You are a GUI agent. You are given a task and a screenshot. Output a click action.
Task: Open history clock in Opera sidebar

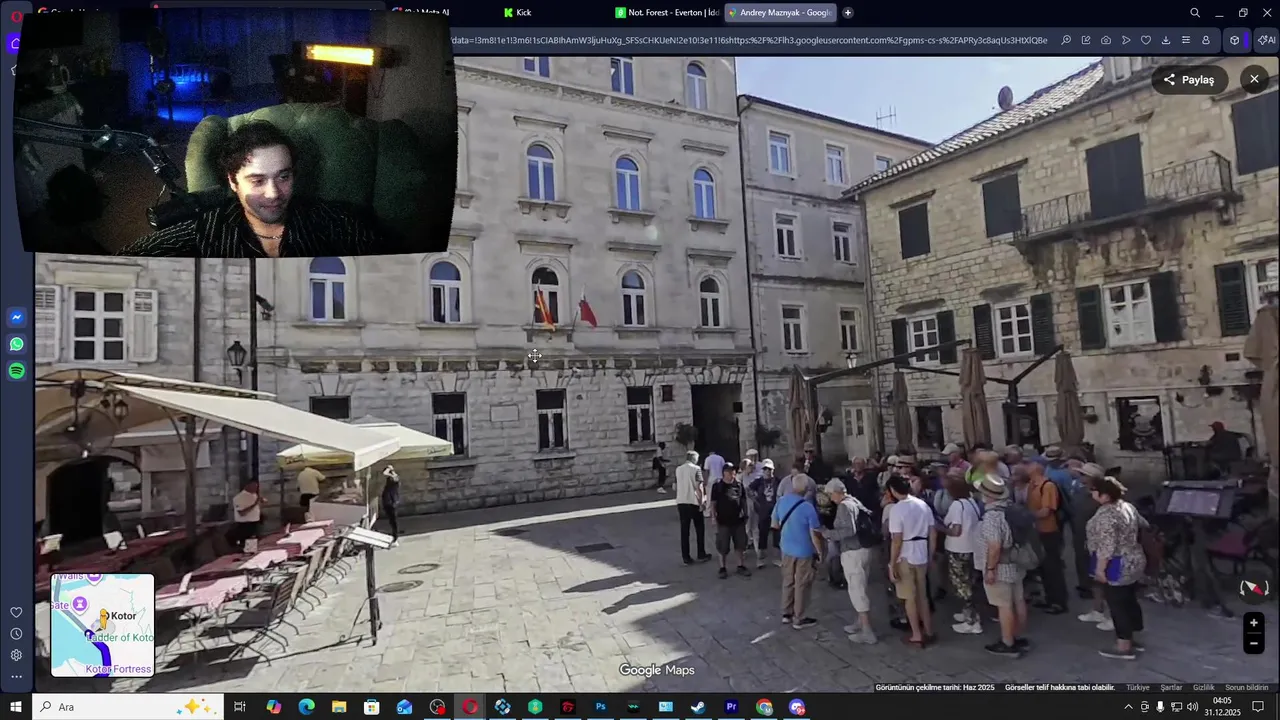(x=16, y=634)
